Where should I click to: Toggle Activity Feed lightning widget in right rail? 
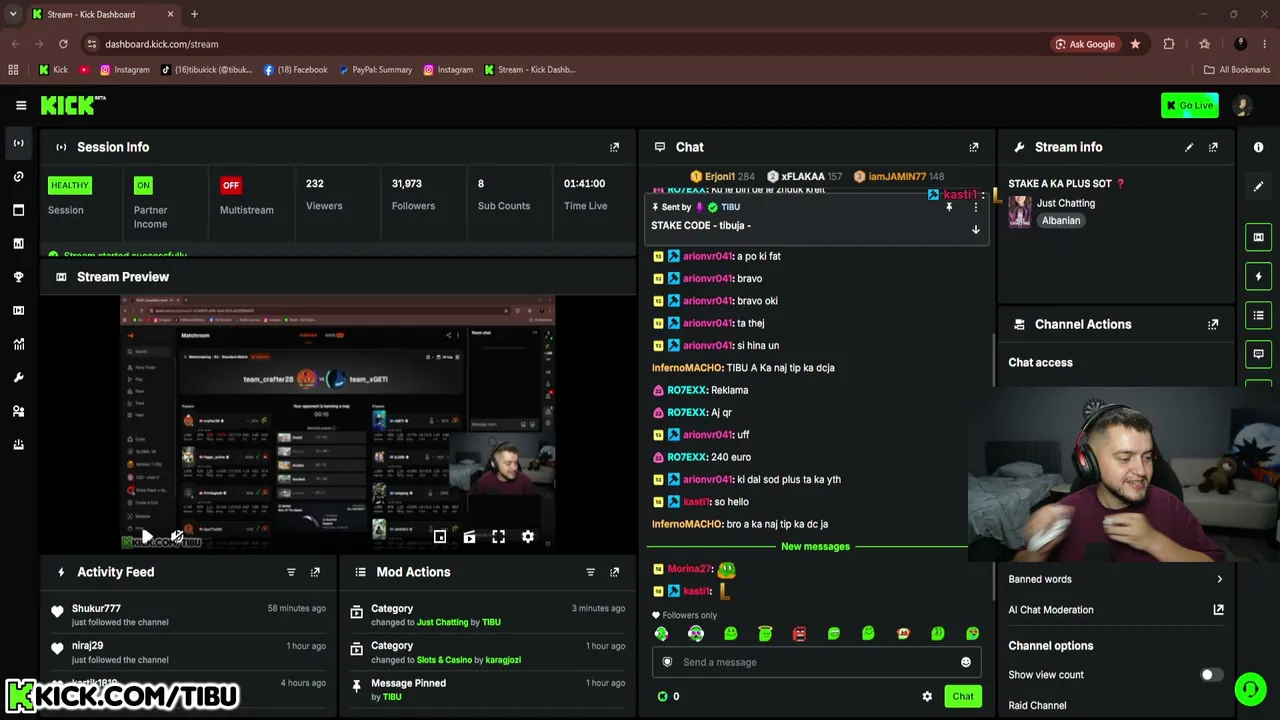[1258, 276]
